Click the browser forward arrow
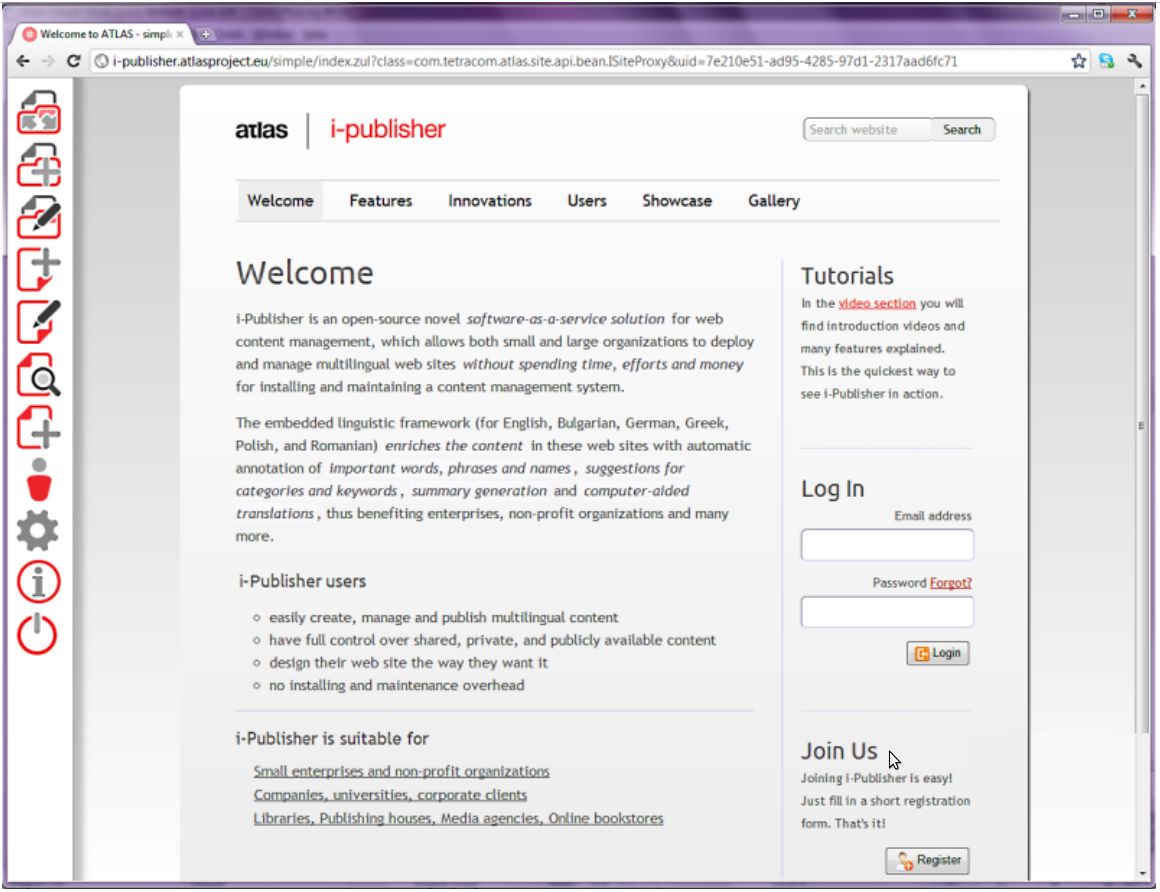 pyautogui.click(x=48, y=61)
